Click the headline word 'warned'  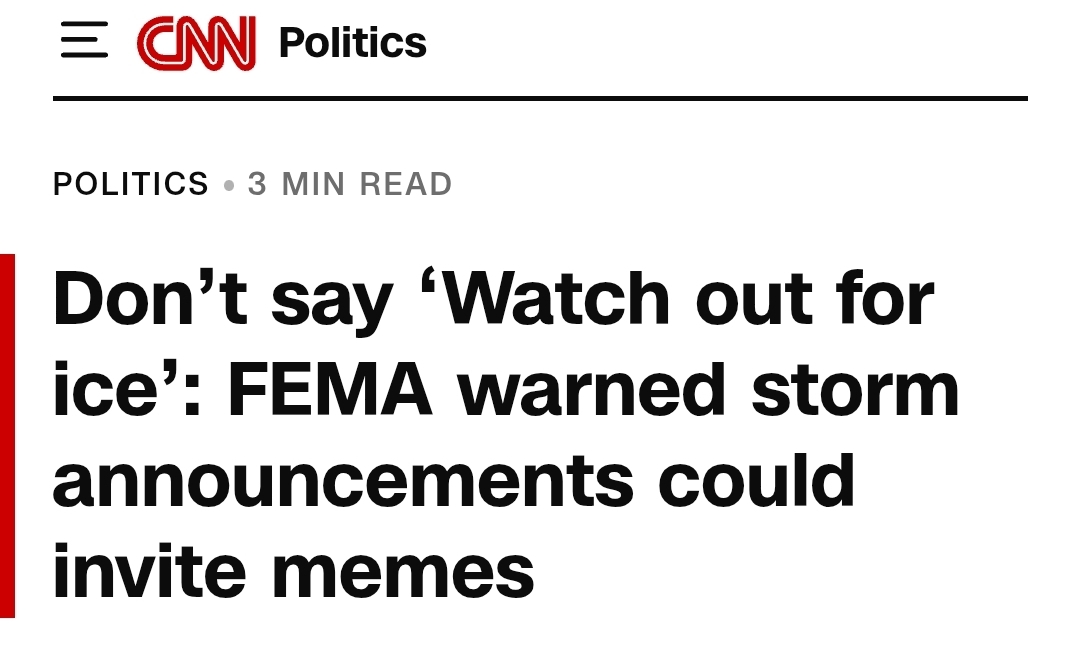point(592,390)
